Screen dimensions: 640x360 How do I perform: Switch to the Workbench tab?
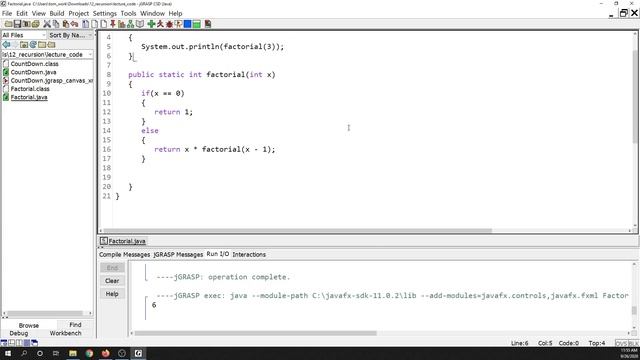(65, 333)
